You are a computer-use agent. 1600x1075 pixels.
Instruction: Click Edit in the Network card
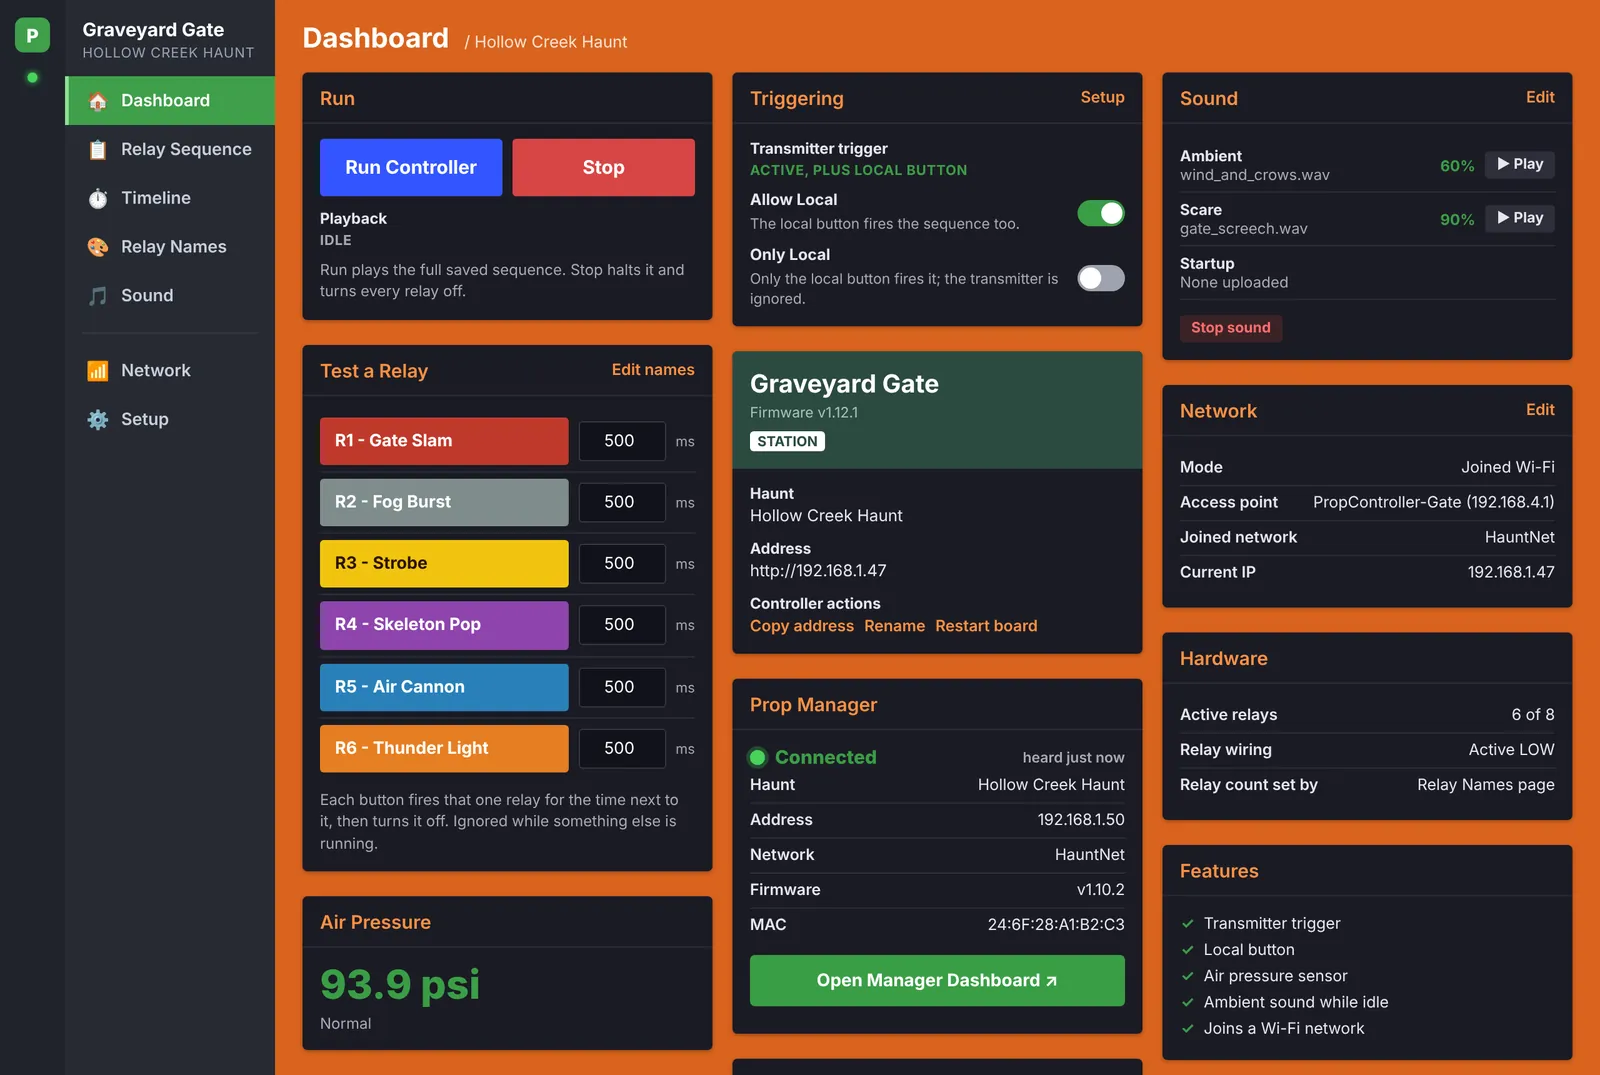click(1540, 410)
